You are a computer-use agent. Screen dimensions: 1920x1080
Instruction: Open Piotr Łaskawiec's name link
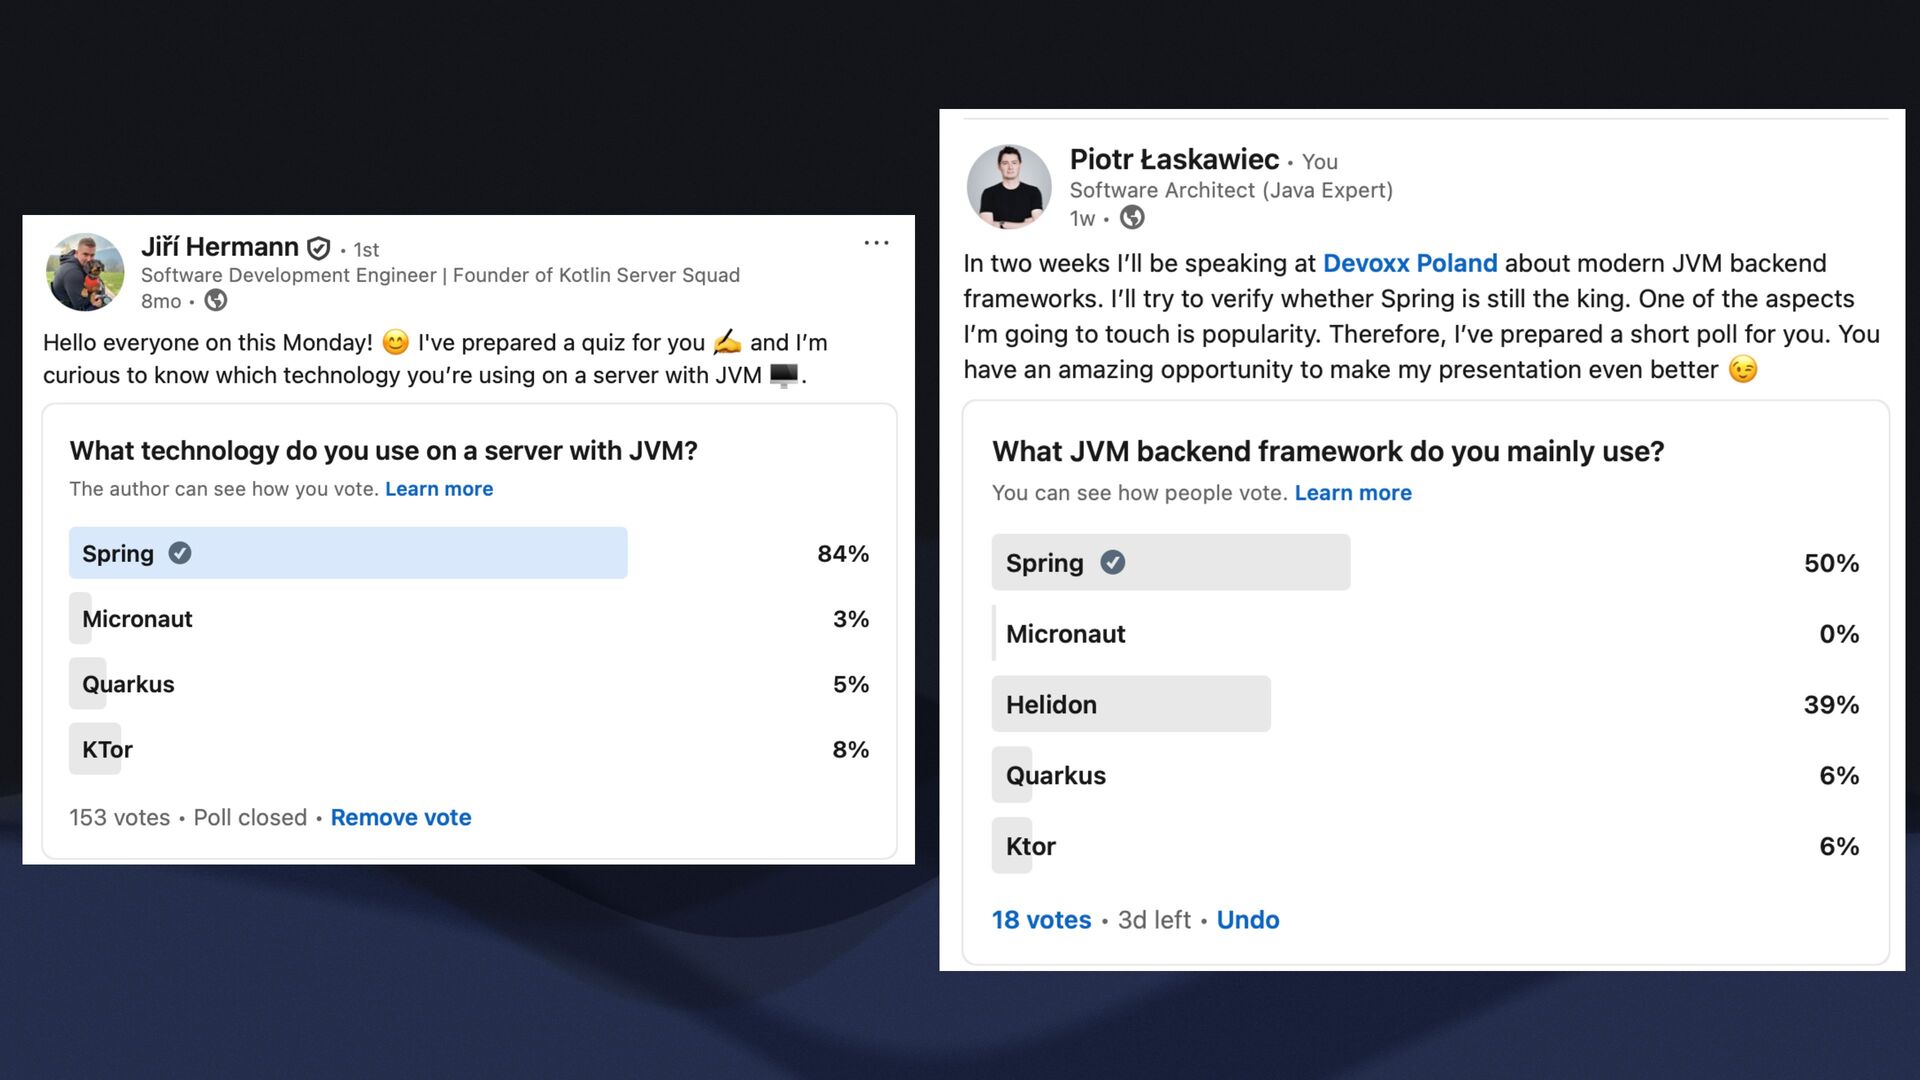(1174, 160)
